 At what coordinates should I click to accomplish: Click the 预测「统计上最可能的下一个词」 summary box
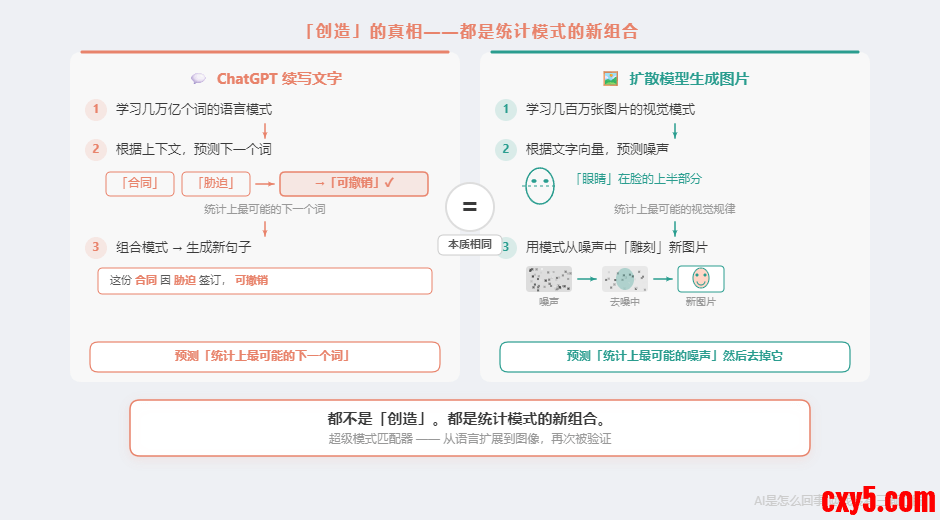point(265,356)
